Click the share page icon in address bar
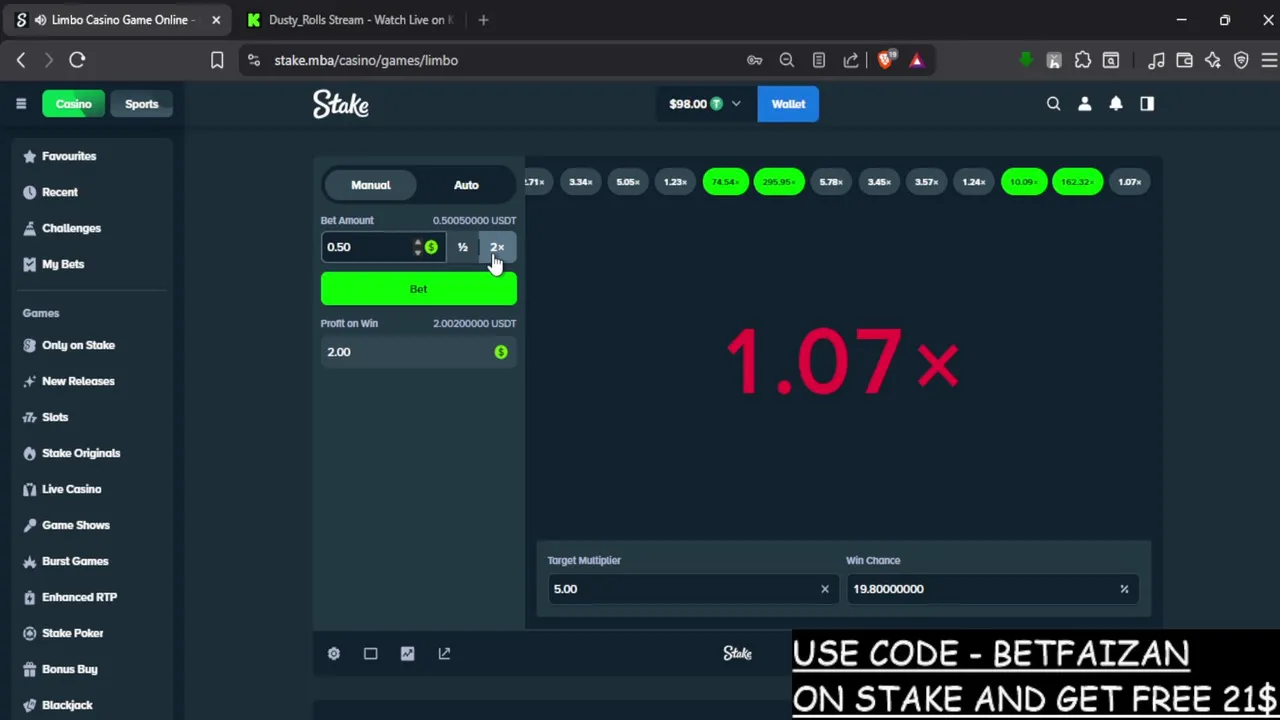1280x720 pixels. point(851,60)
